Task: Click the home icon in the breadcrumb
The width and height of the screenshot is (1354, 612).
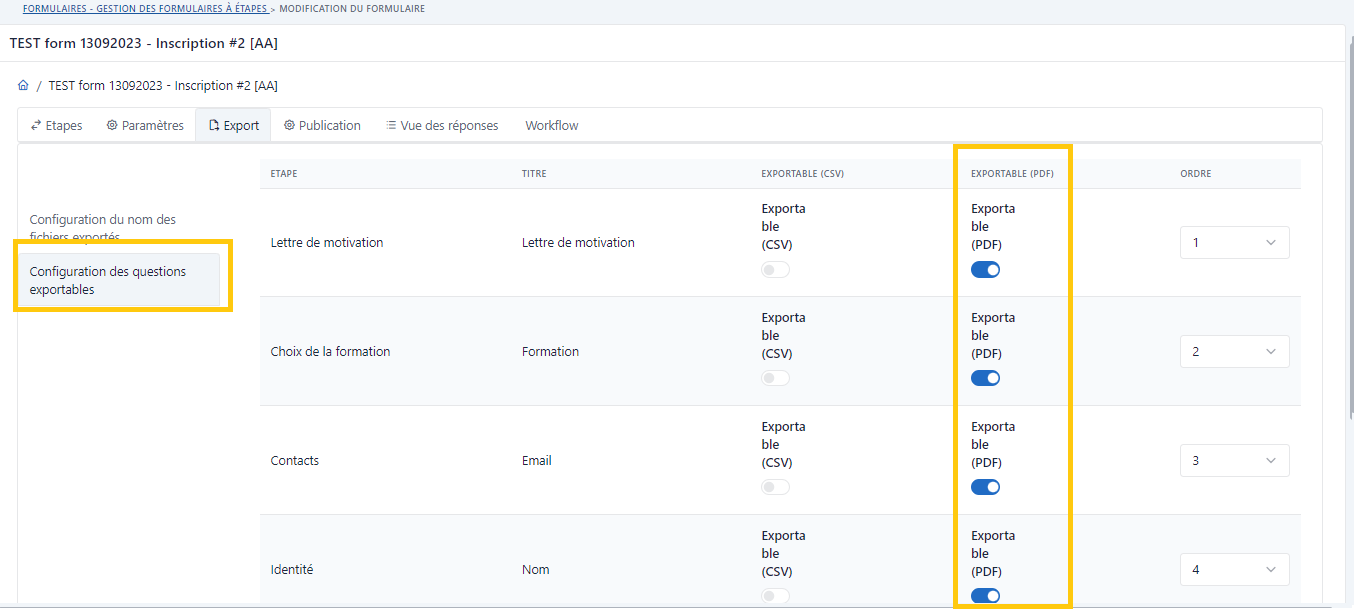Action: coord(23,86)
